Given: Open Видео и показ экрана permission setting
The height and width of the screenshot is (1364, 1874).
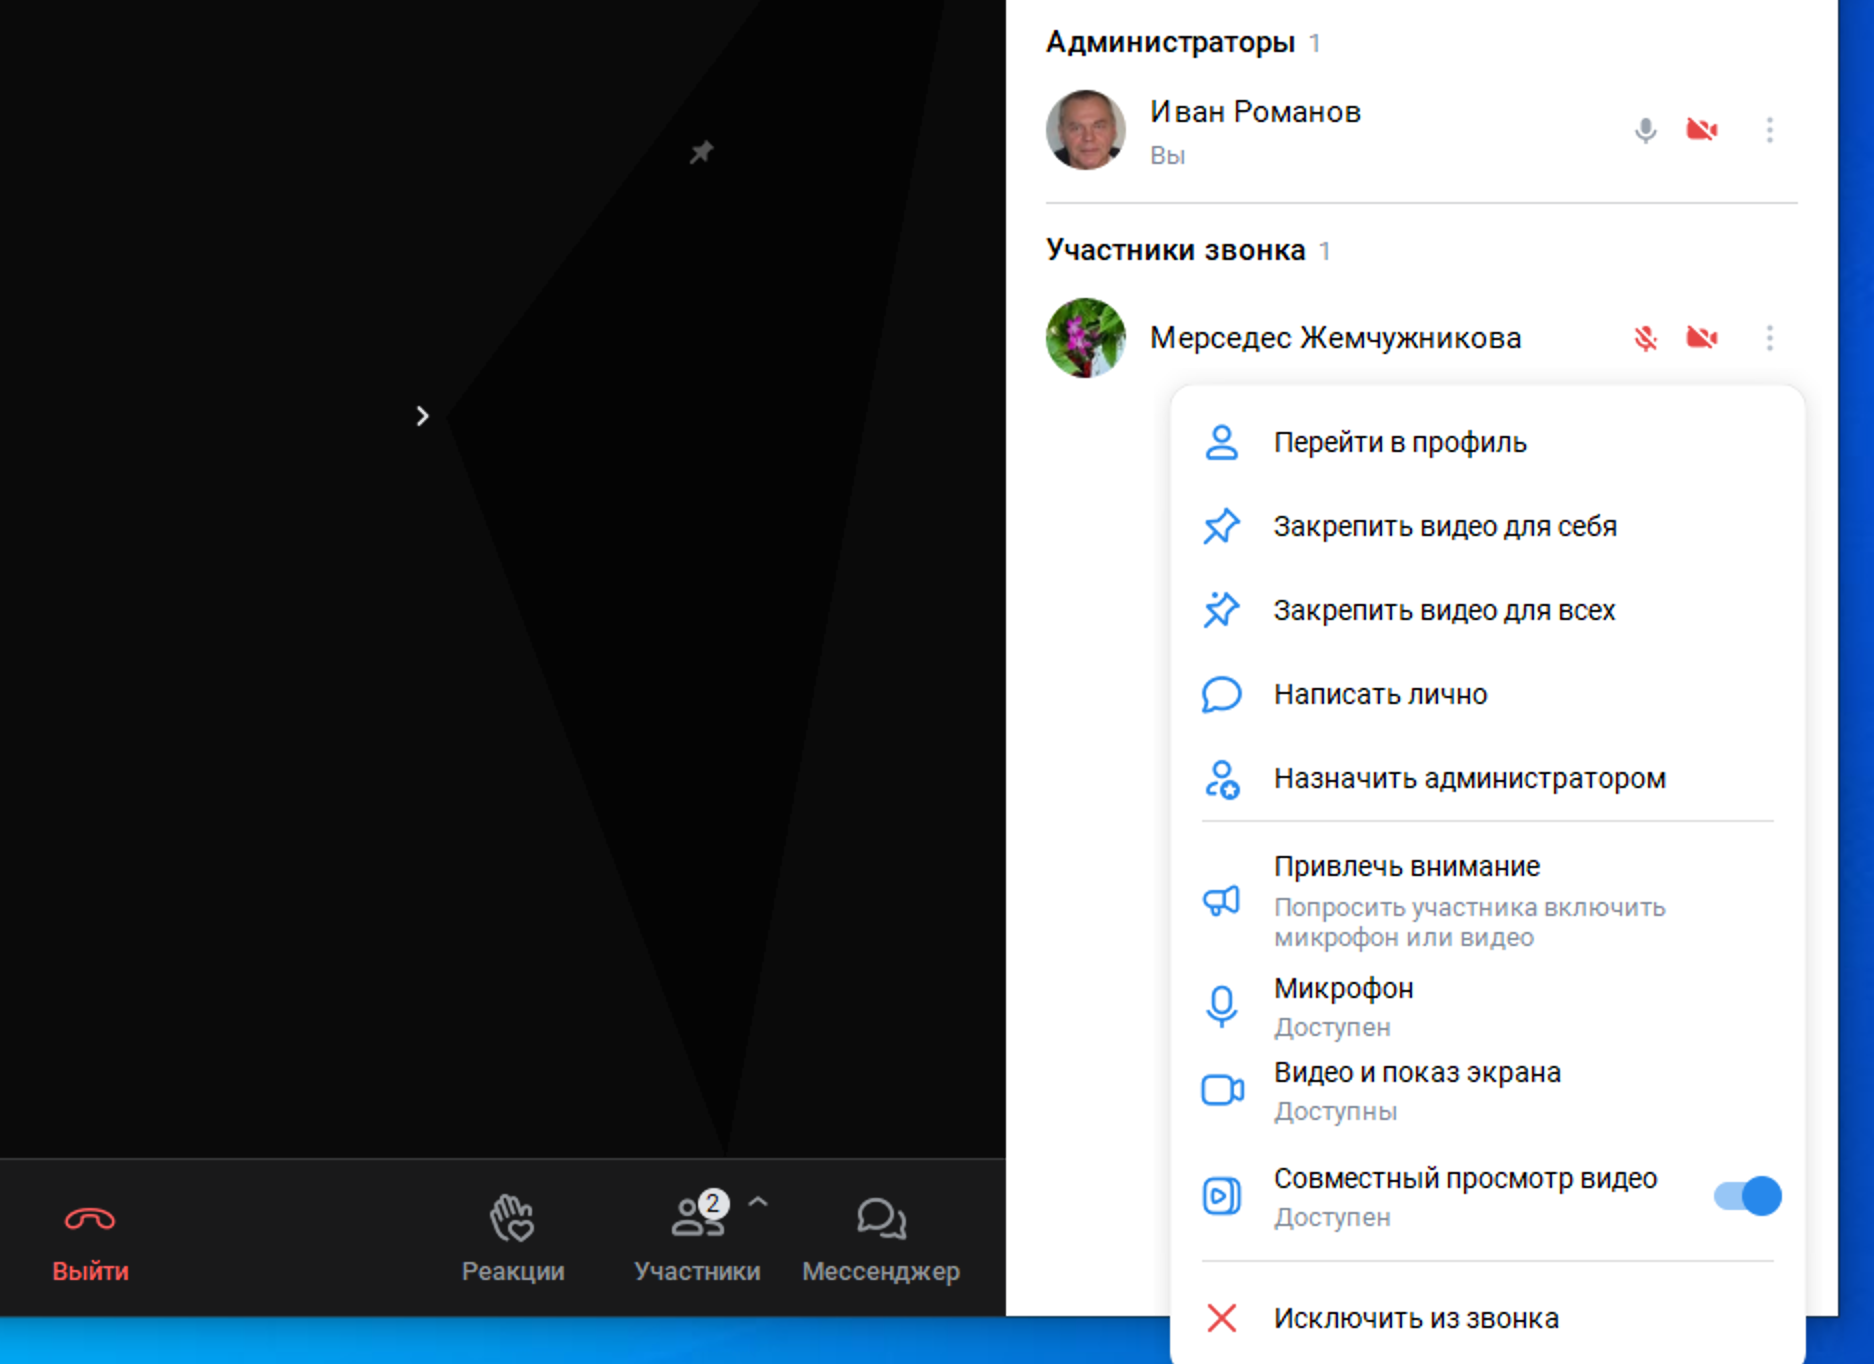Looking at the screenshot, I should click(x=1487, y=1090).
